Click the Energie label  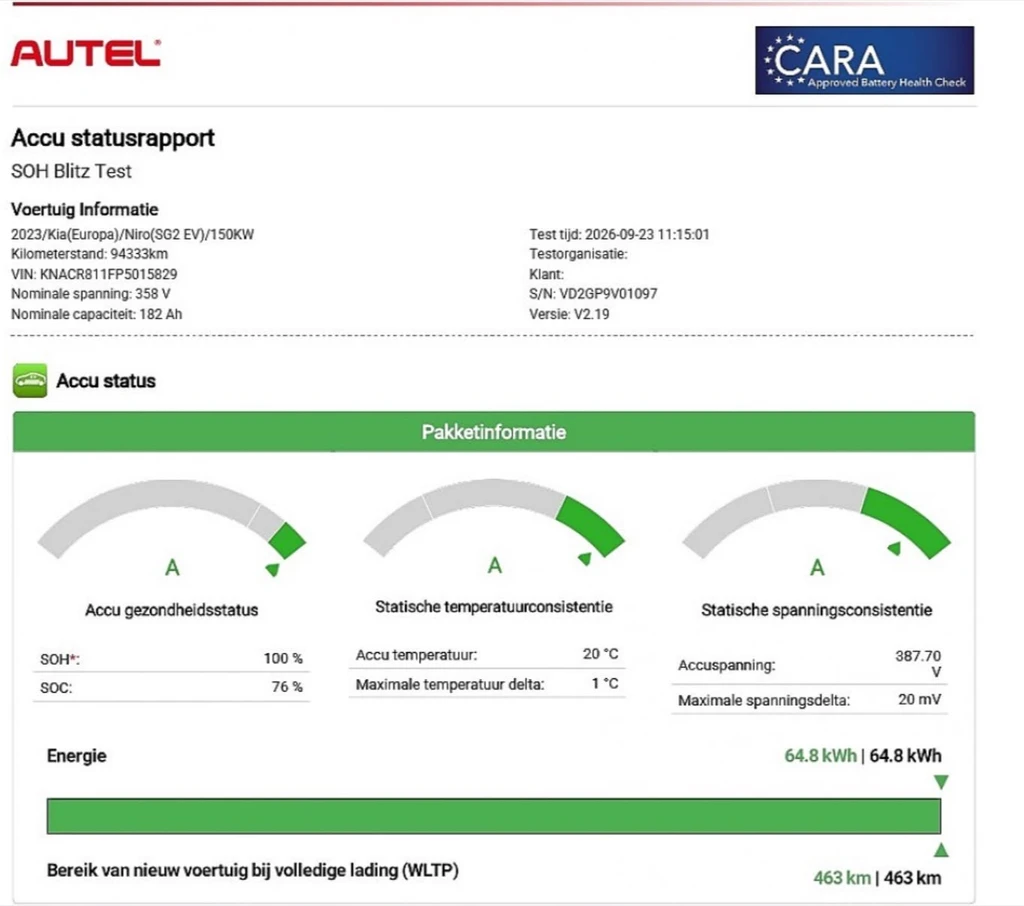coord(76,756)
